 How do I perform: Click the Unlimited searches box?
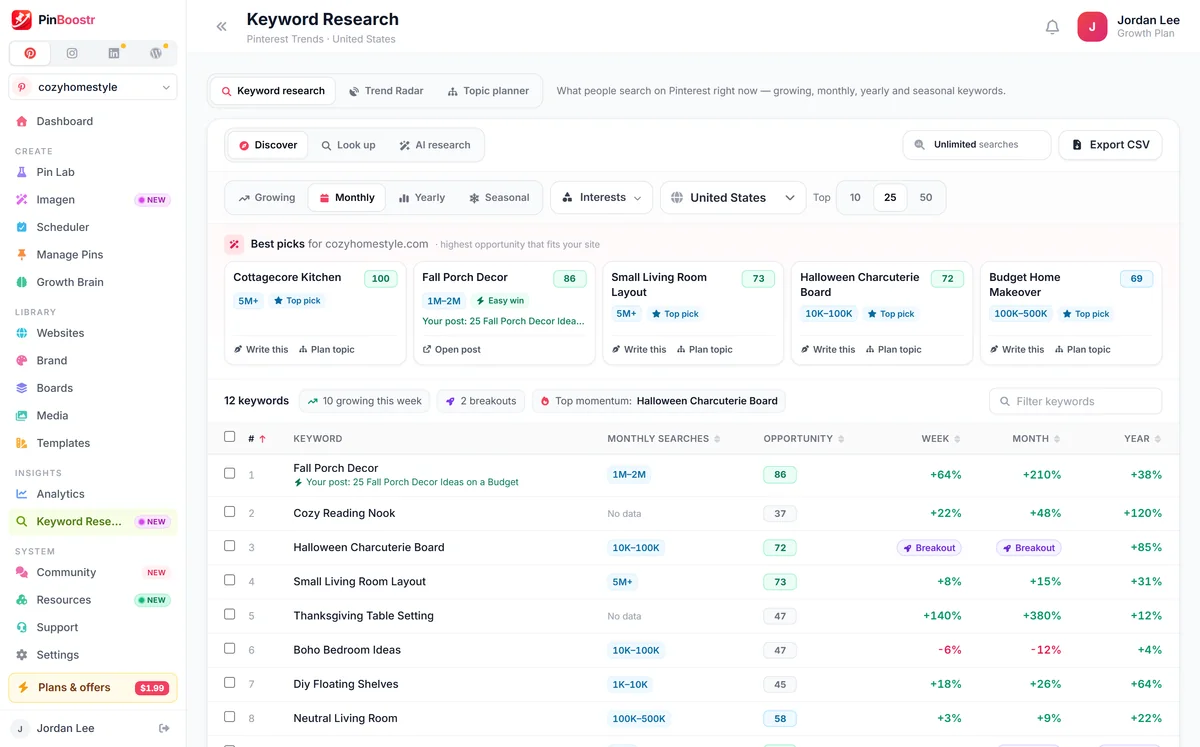click(976, 145)
